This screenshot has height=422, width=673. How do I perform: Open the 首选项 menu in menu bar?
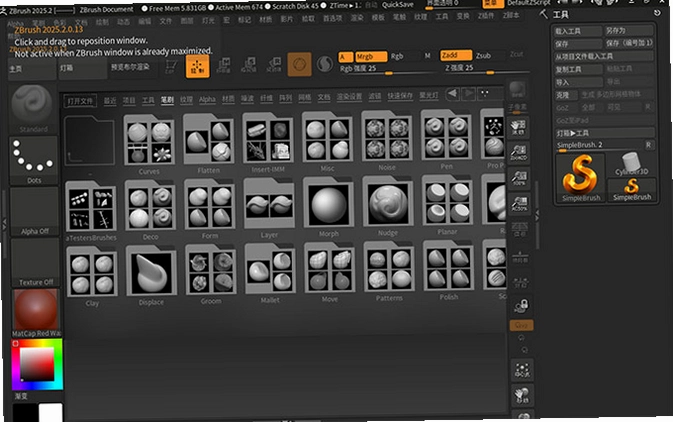[x=332, y=18]
